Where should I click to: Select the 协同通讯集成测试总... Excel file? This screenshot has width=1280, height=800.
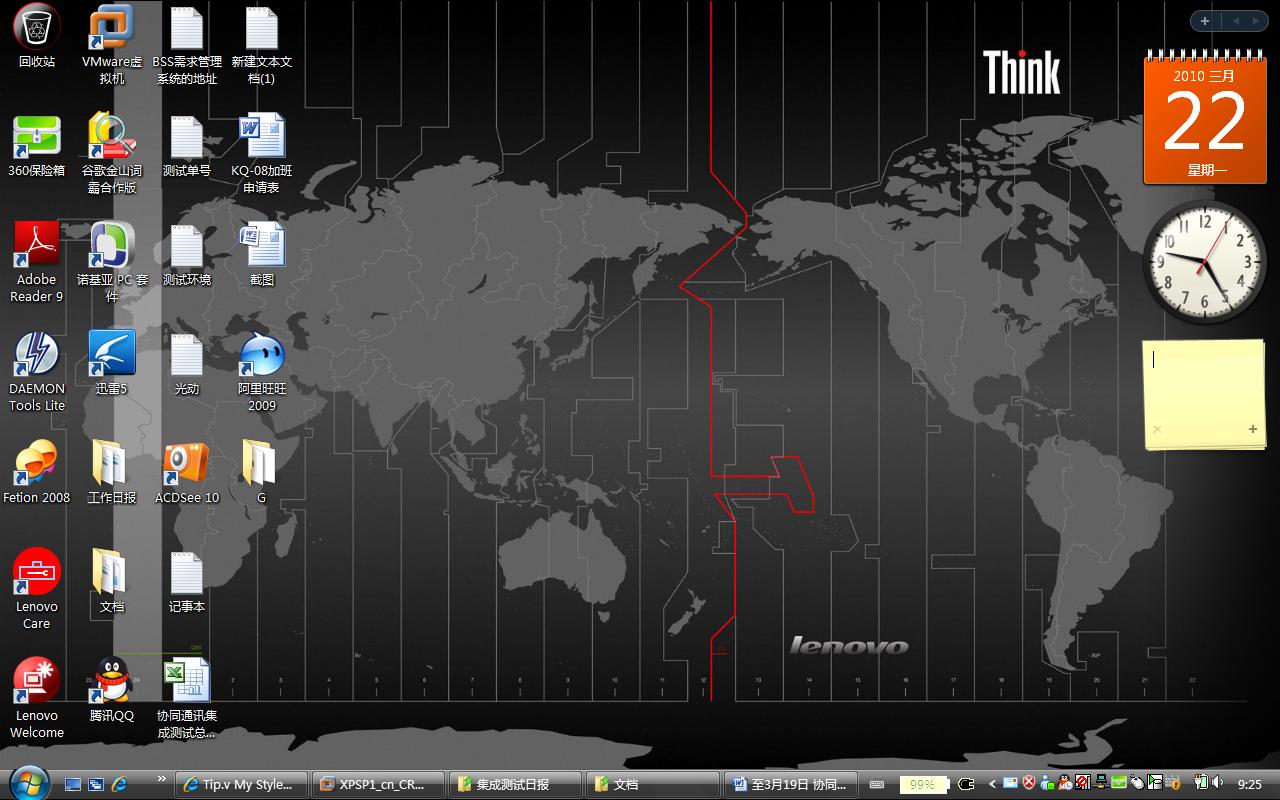[187, 699]
